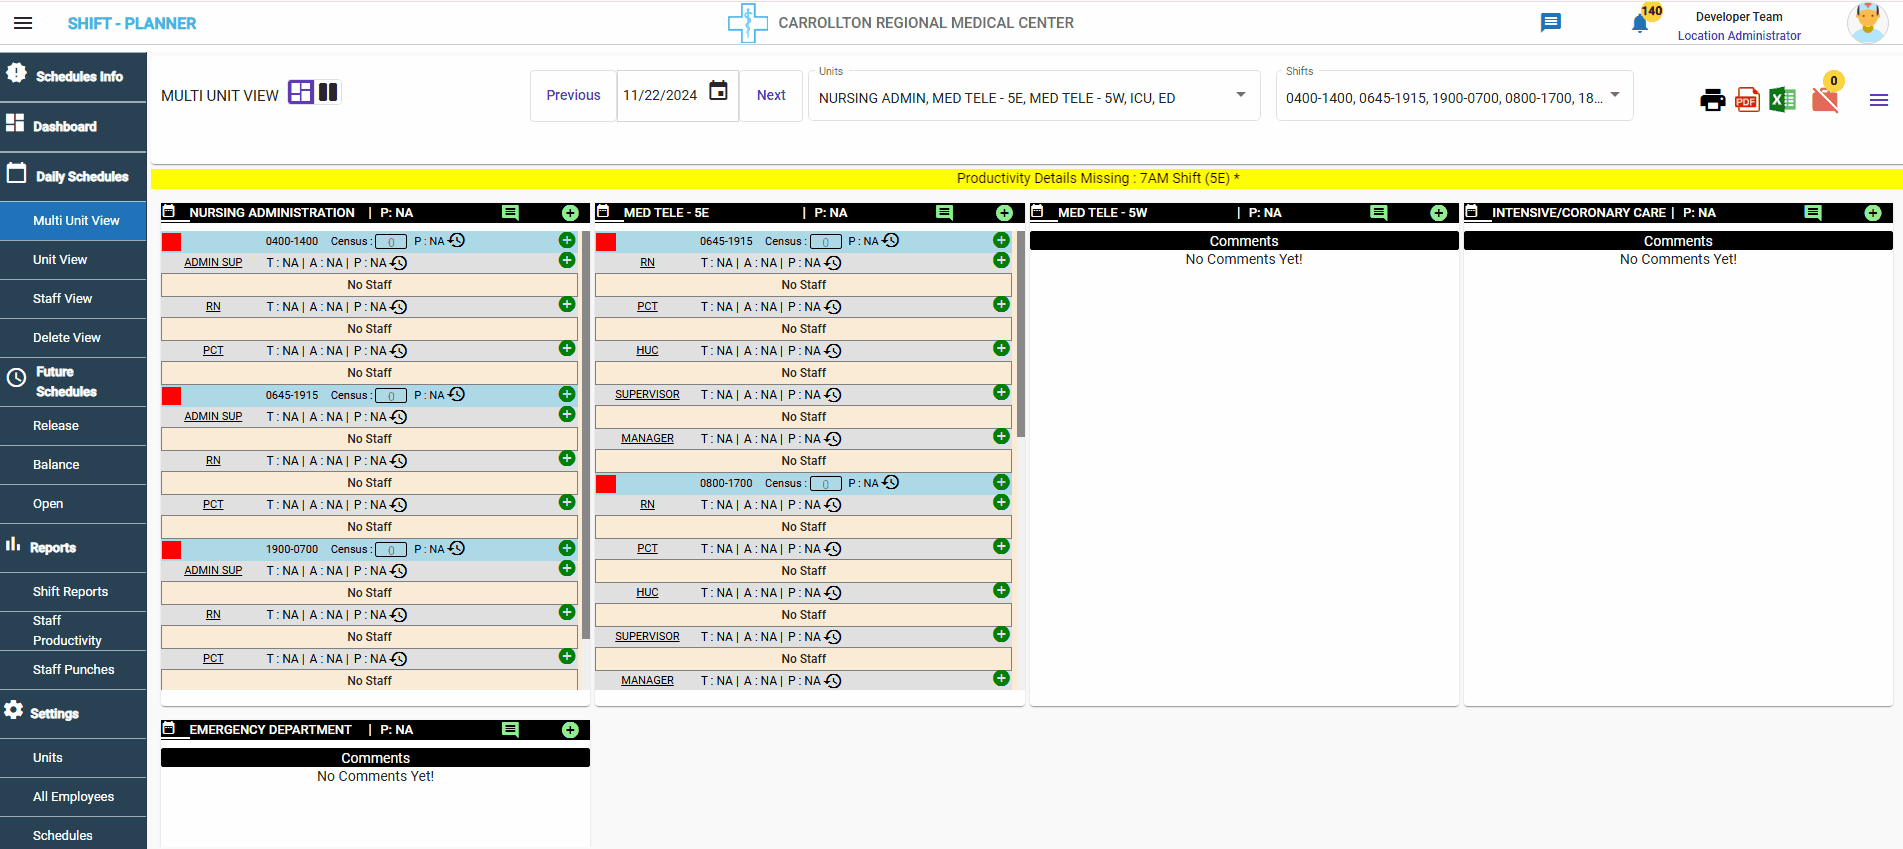Open Shift Reports from sidebar
Viewport: 1903px width, 849px height.
pos(70,592)
